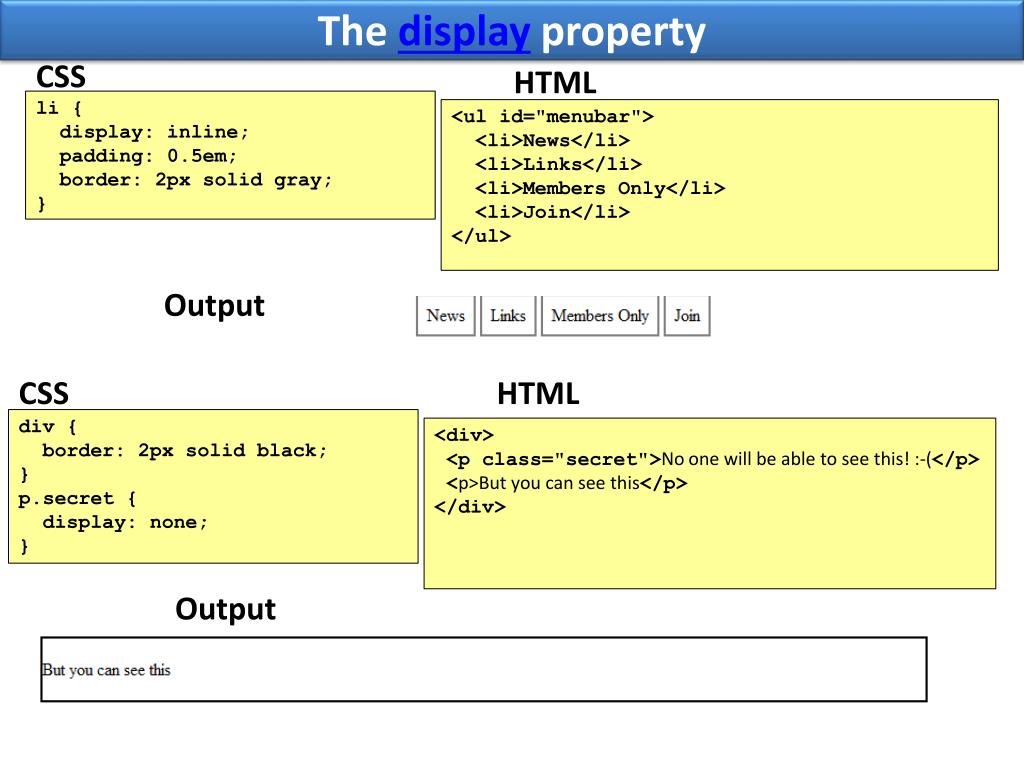The height and width of the screenshot is (768, 1024).
Task: Click the closing '</ul>' tag
Action: 481,236
